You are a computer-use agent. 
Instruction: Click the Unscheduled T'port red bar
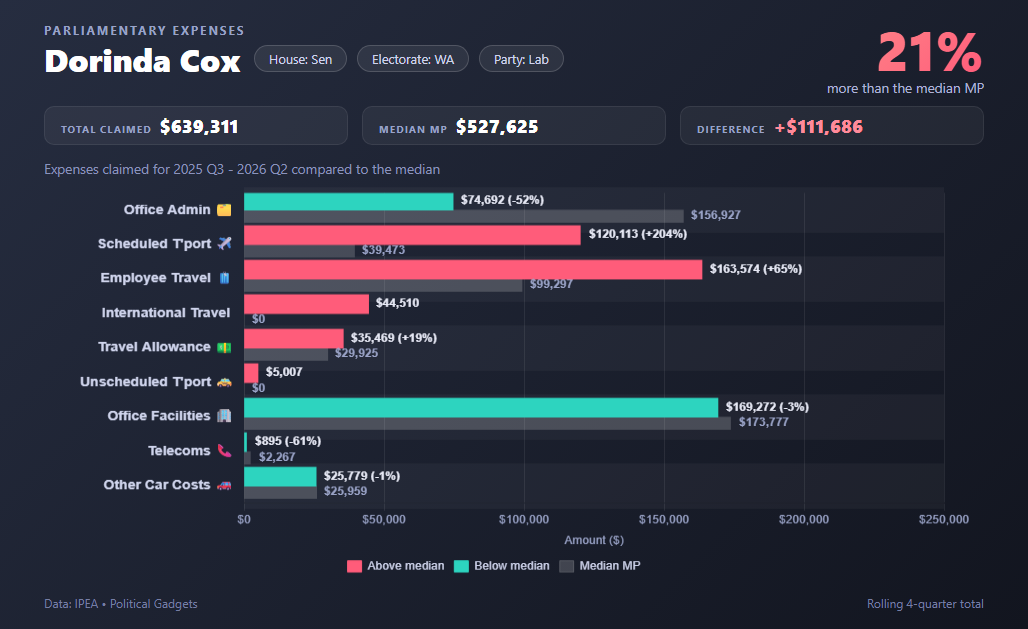coord(251,373)
